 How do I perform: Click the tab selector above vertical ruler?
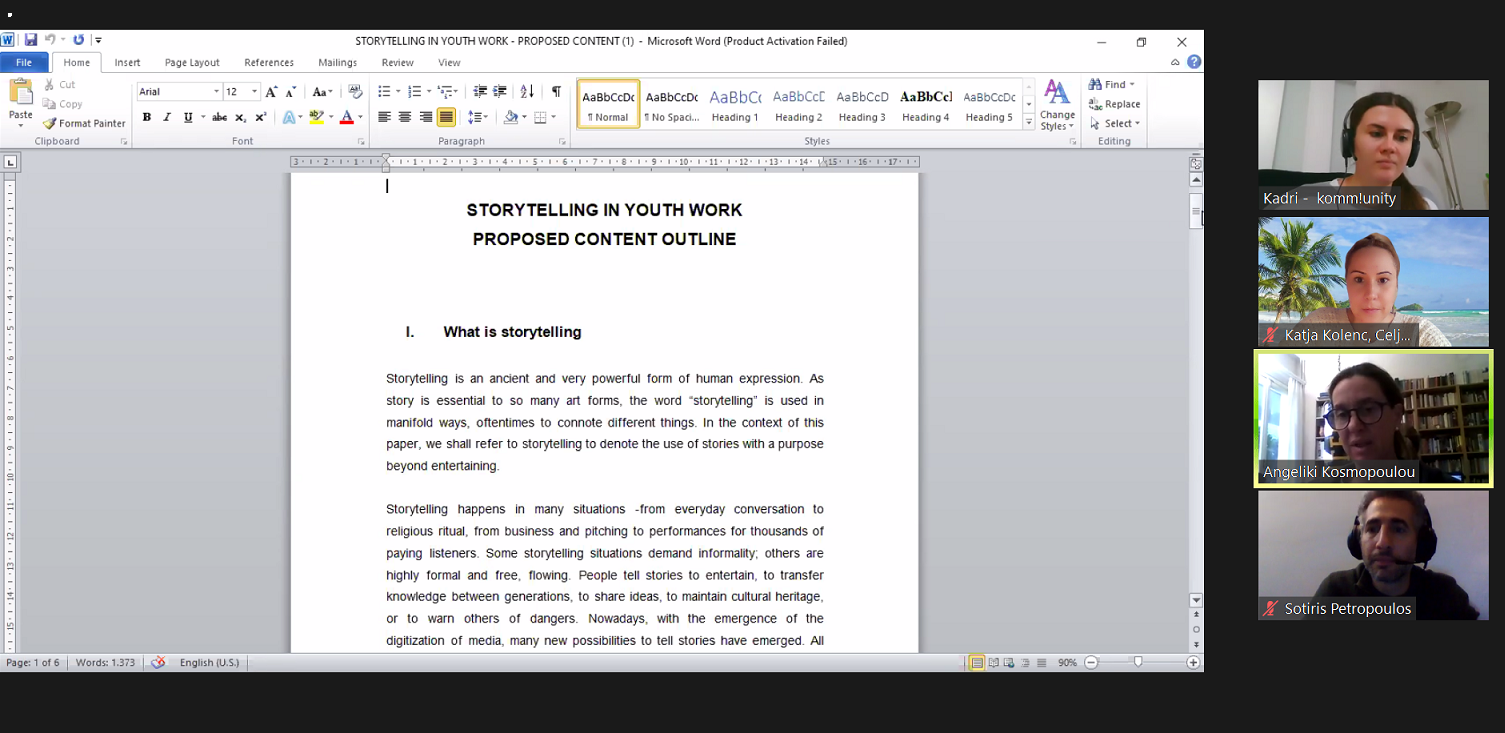tap(10, 162)
